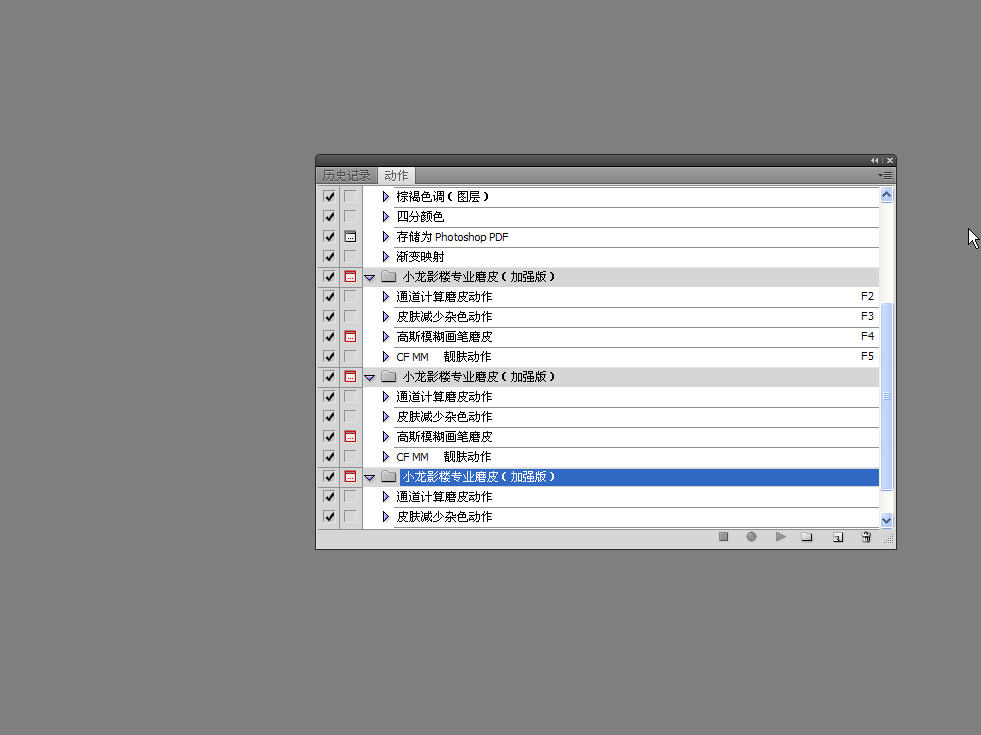Toggle the checkbox beside 四分颜色
Screen dimensions: 981x735
coord(329,216)
